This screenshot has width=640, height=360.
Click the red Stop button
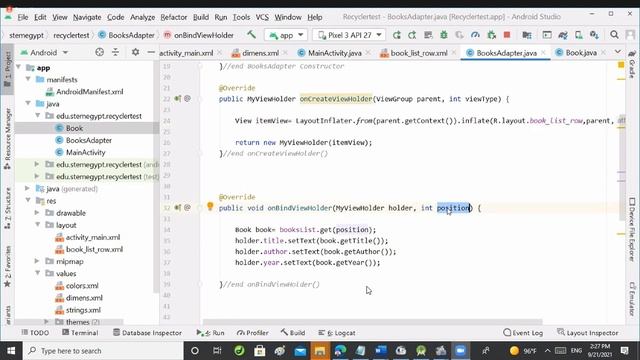pos(507,35)
